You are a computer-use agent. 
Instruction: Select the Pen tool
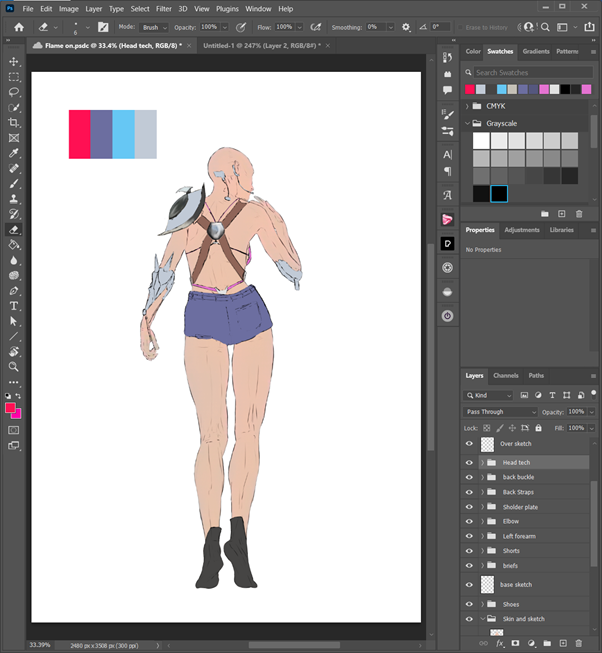pyautogui.click(x=14, y=291)
